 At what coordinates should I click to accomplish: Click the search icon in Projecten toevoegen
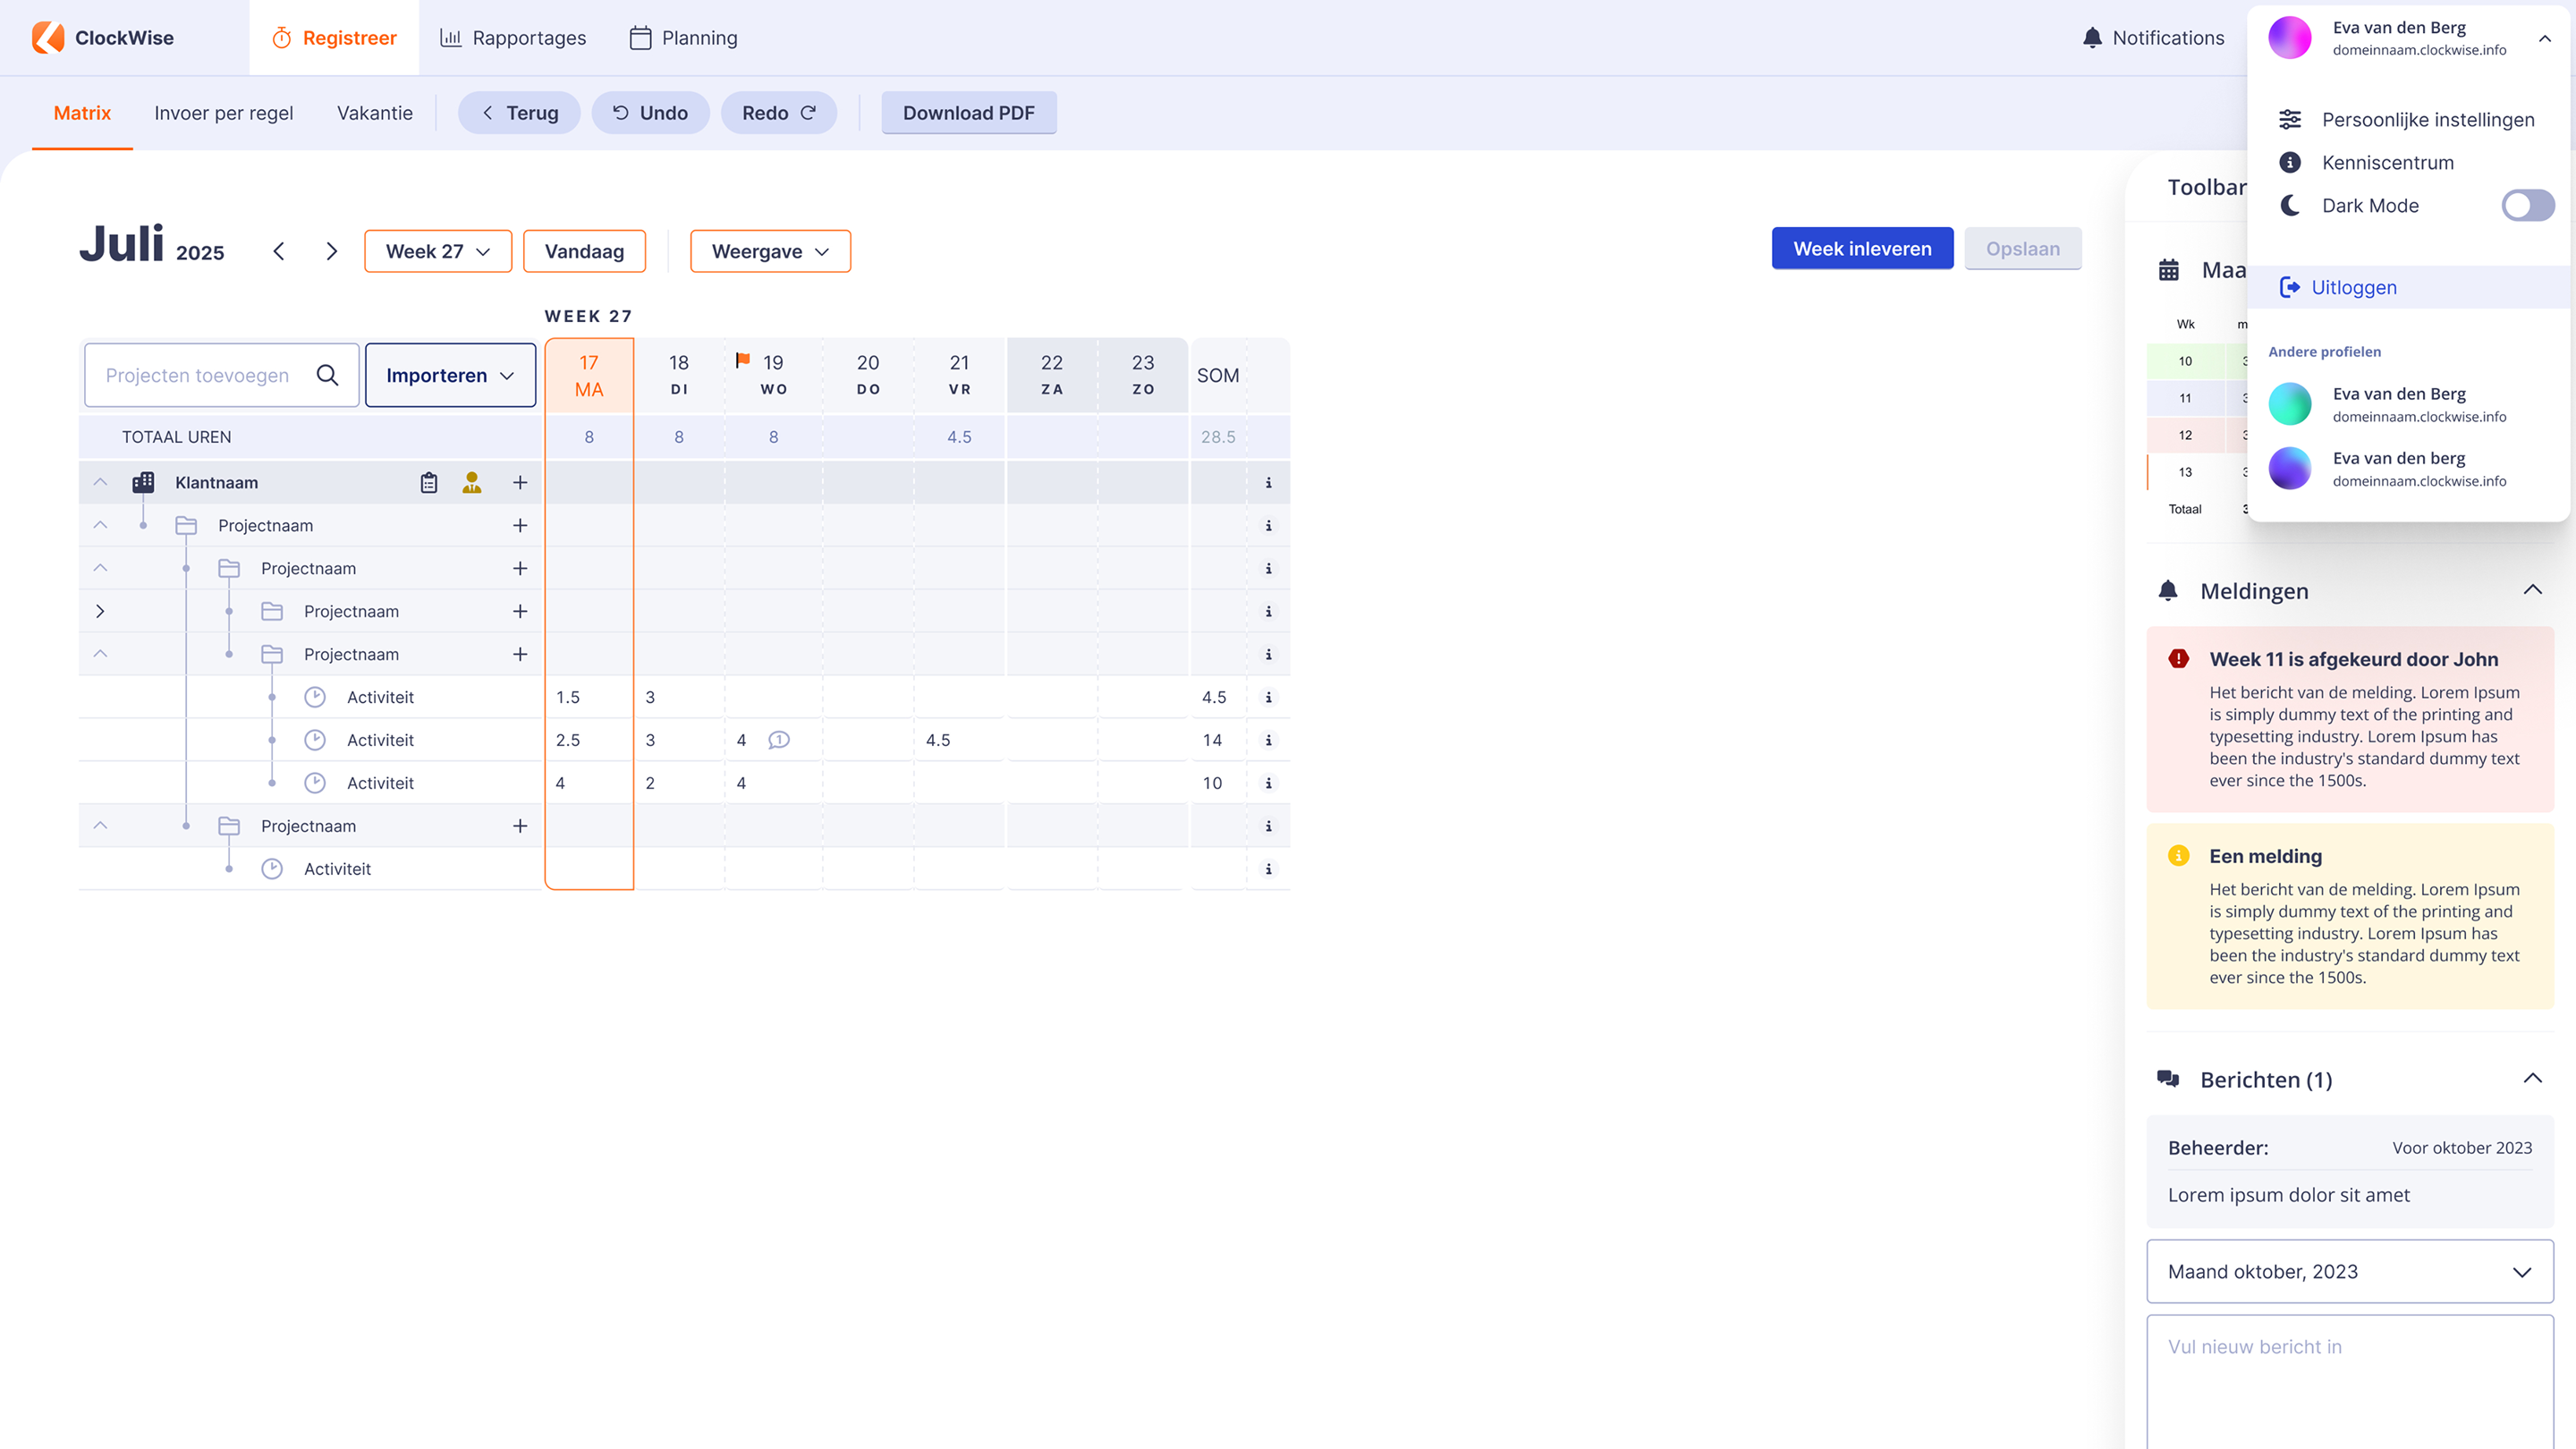pos(327,375)
